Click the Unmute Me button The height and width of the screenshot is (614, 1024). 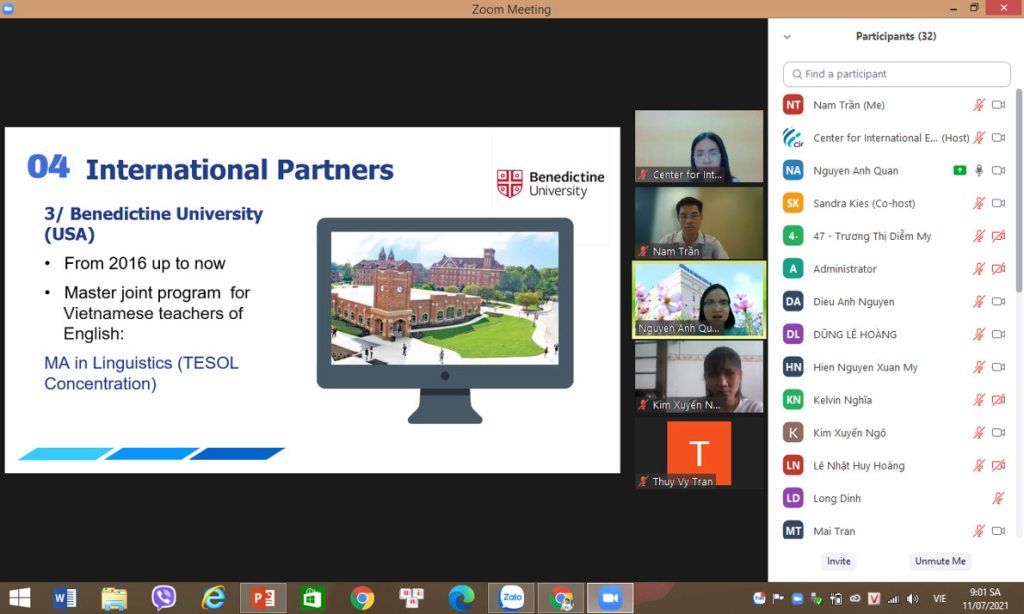coord(940,561)
